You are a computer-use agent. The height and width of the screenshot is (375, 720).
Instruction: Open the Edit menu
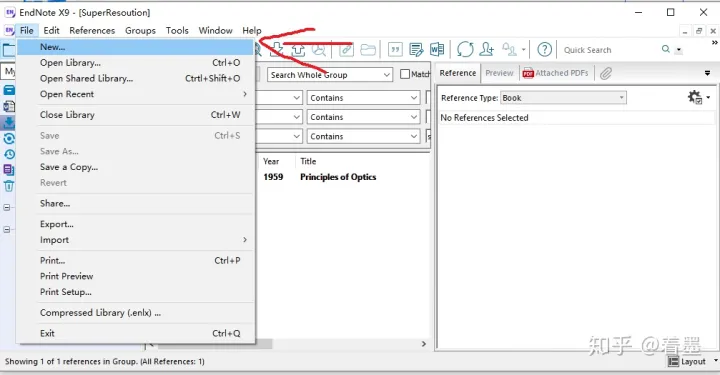coord(51,30)
